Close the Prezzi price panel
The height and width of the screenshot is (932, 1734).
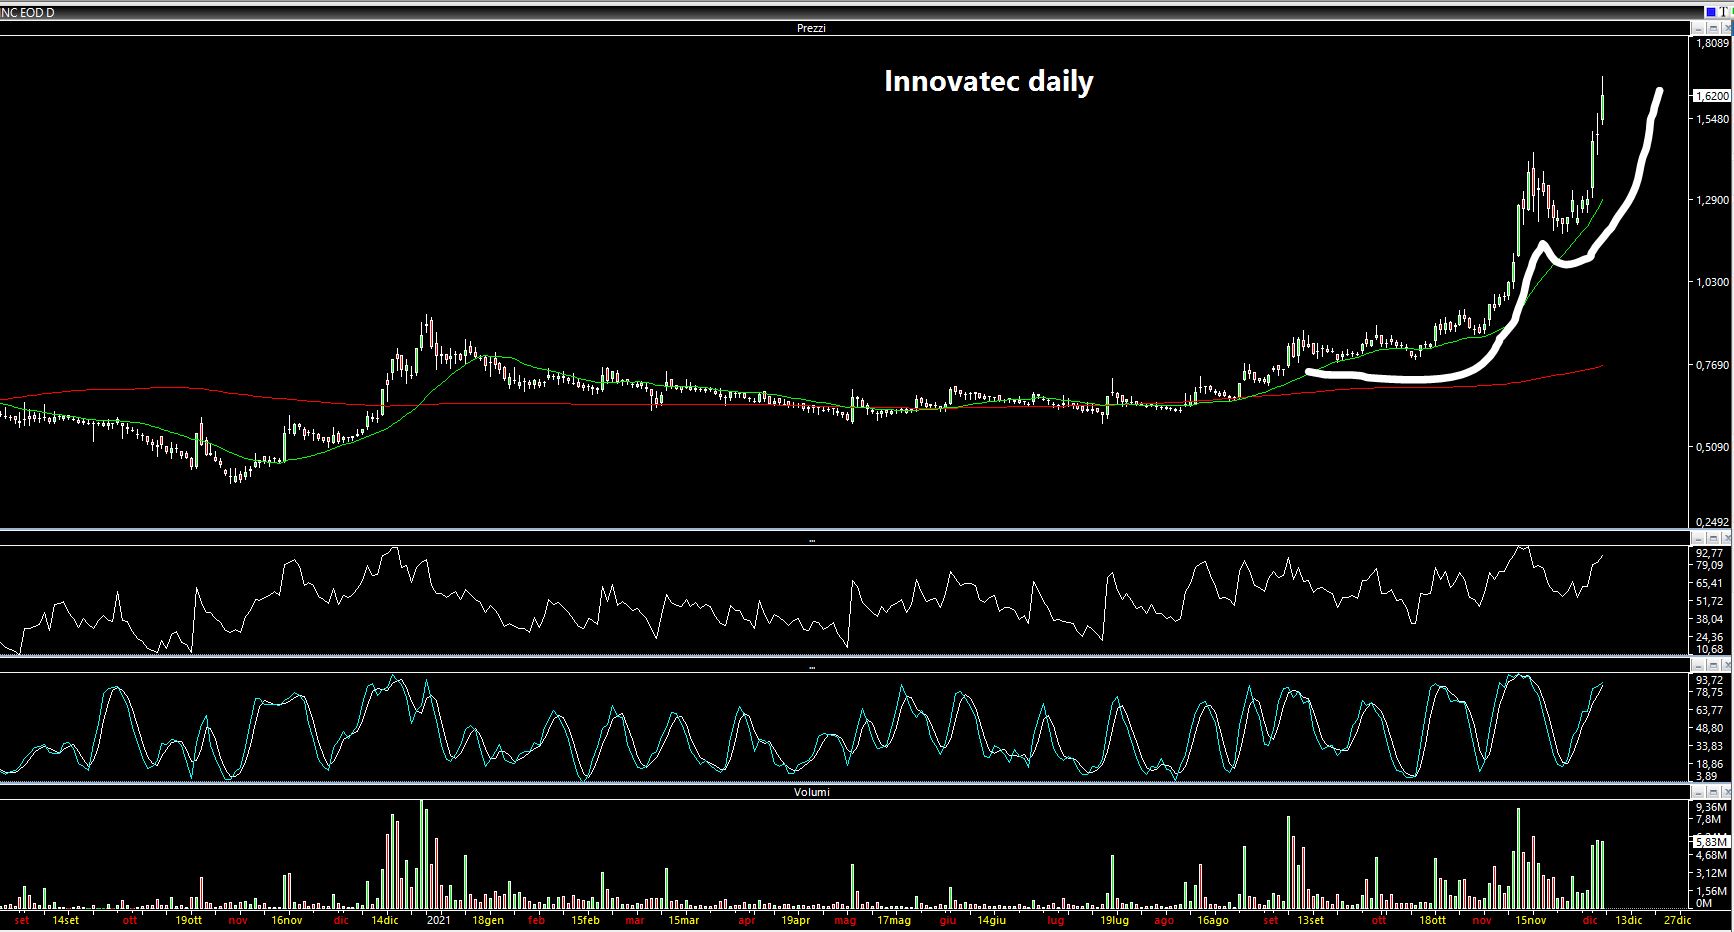pos(1726,28)
